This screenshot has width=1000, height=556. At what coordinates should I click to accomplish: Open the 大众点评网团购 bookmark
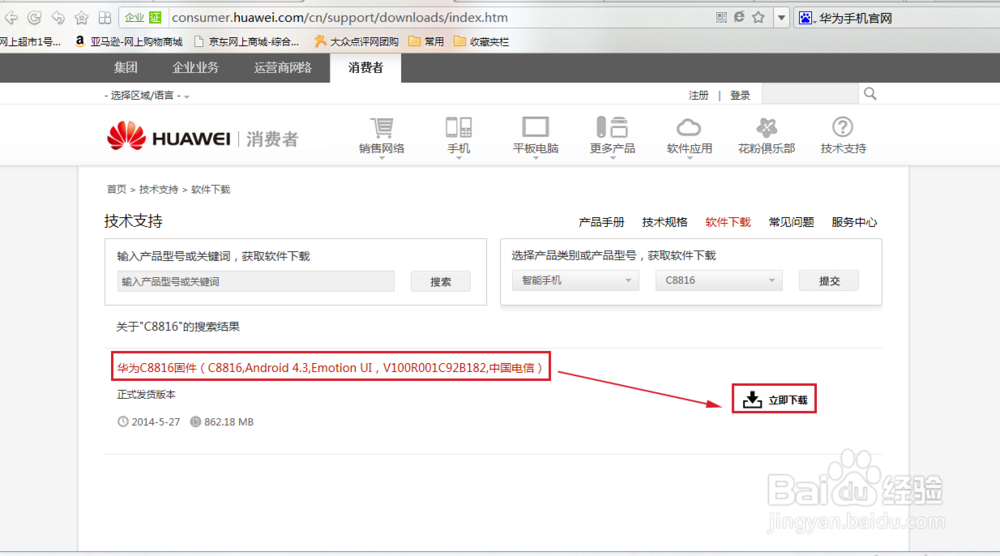(357, 41)
